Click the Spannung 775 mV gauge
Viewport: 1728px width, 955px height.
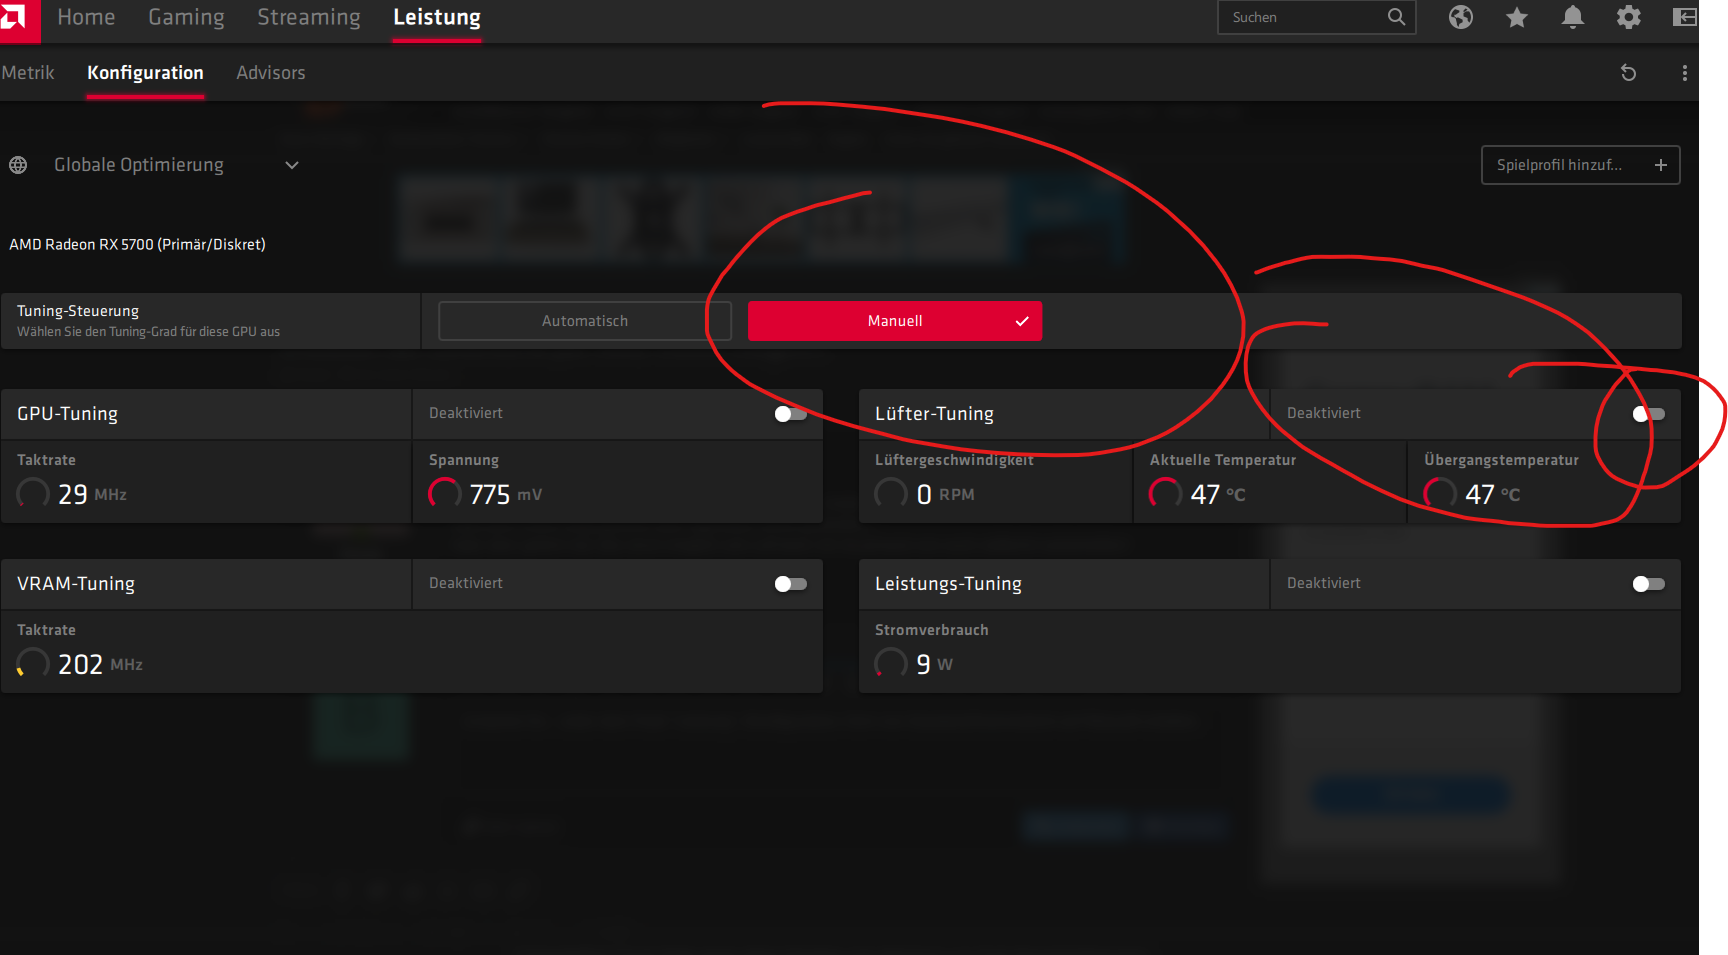(x=445, y=493)
